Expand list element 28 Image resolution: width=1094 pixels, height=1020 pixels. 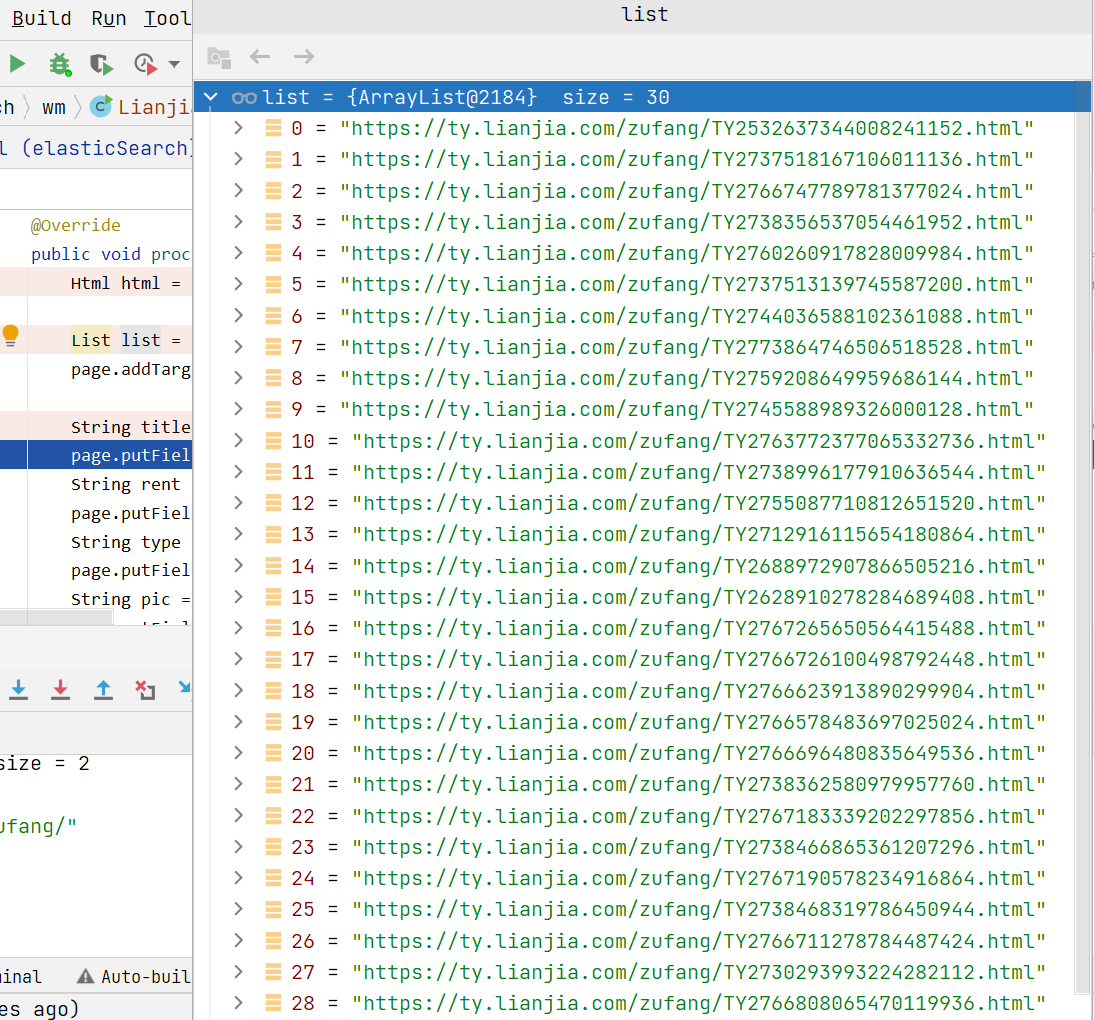tap(239, 1003)
